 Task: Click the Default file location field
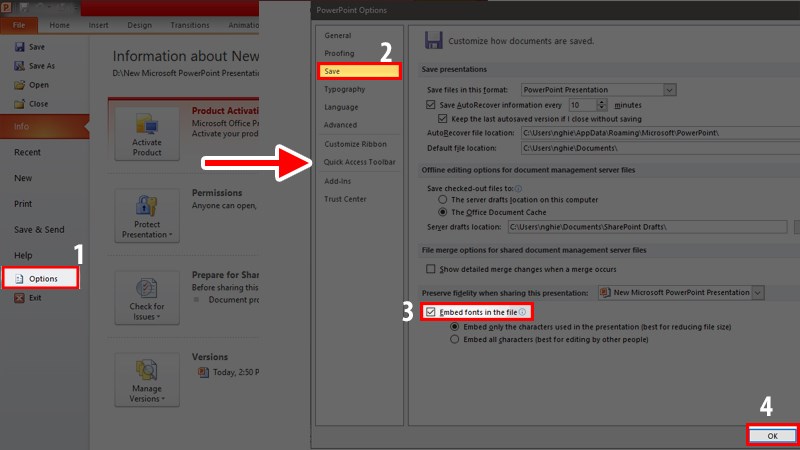(660, 148)
